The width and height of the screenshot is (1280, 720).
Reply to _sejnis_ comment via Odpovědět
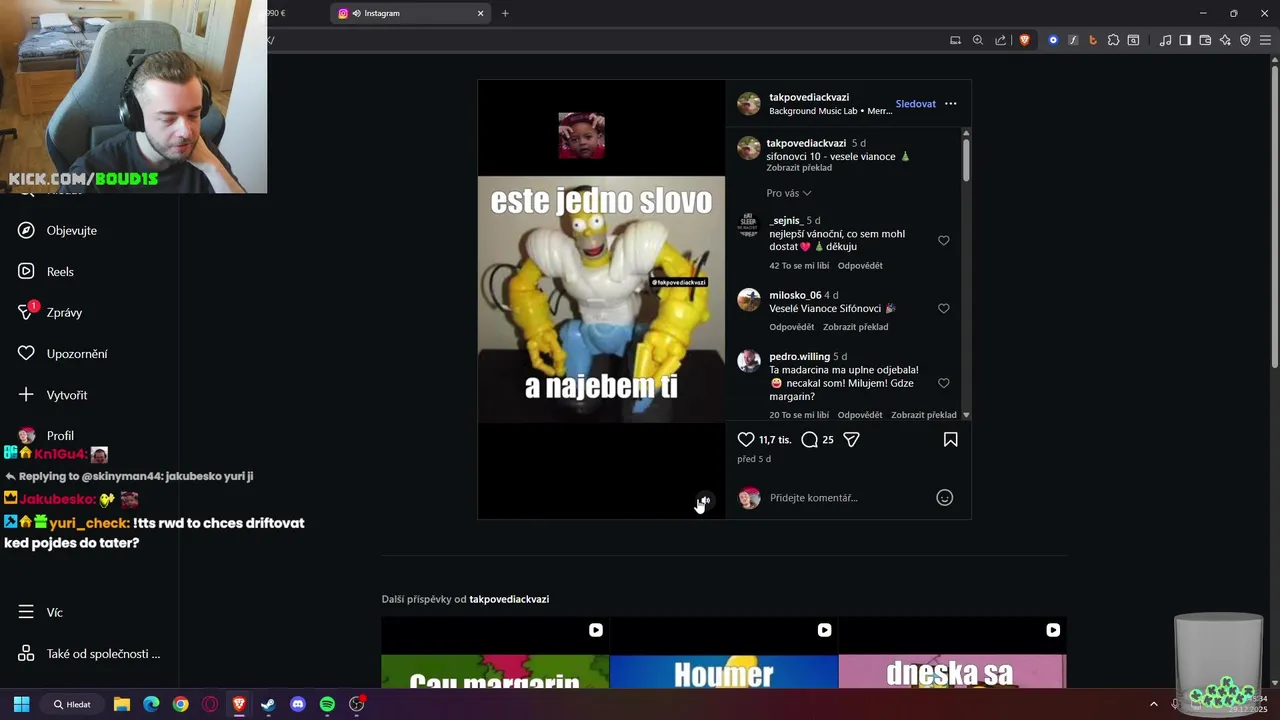coord(860,266)
